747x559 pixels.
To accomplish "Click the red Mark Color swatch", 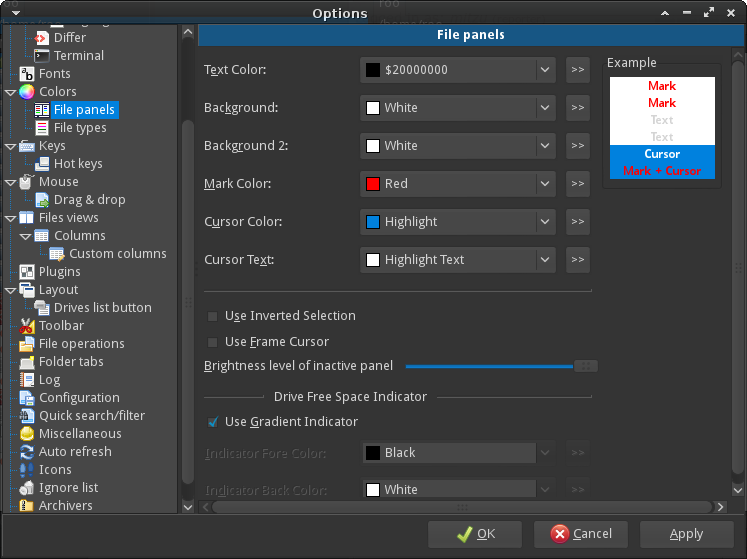I will coord(373,184).
